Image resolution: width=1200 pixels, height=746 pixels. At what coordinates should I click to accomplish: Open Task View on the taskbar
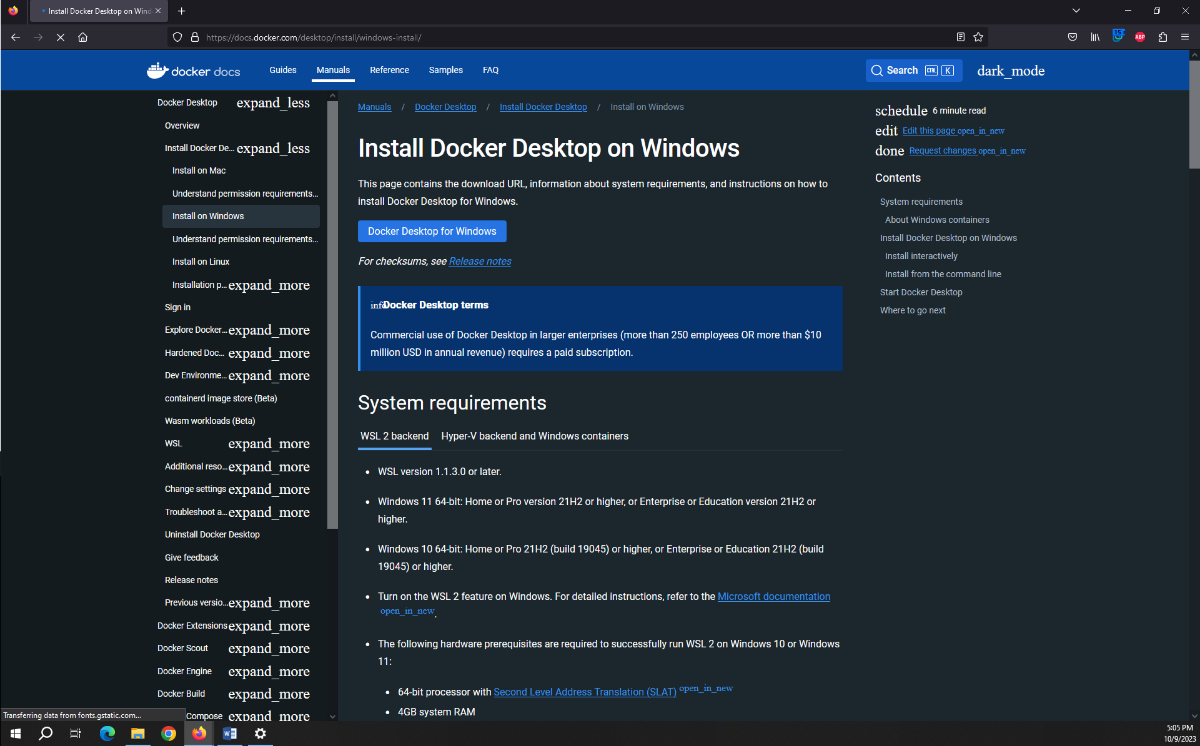[75, 733]
